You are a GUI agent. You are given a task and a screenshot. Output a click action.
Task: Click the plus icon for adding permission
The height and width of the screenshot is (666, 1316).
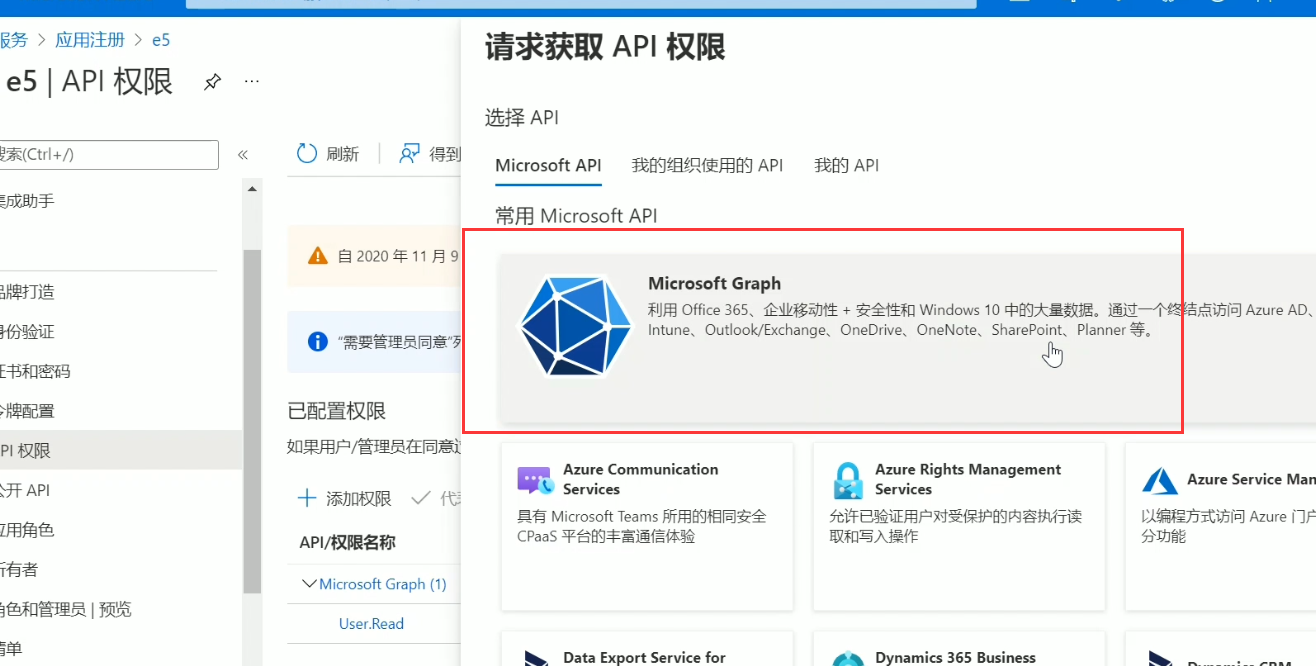(x=307, y=498)
